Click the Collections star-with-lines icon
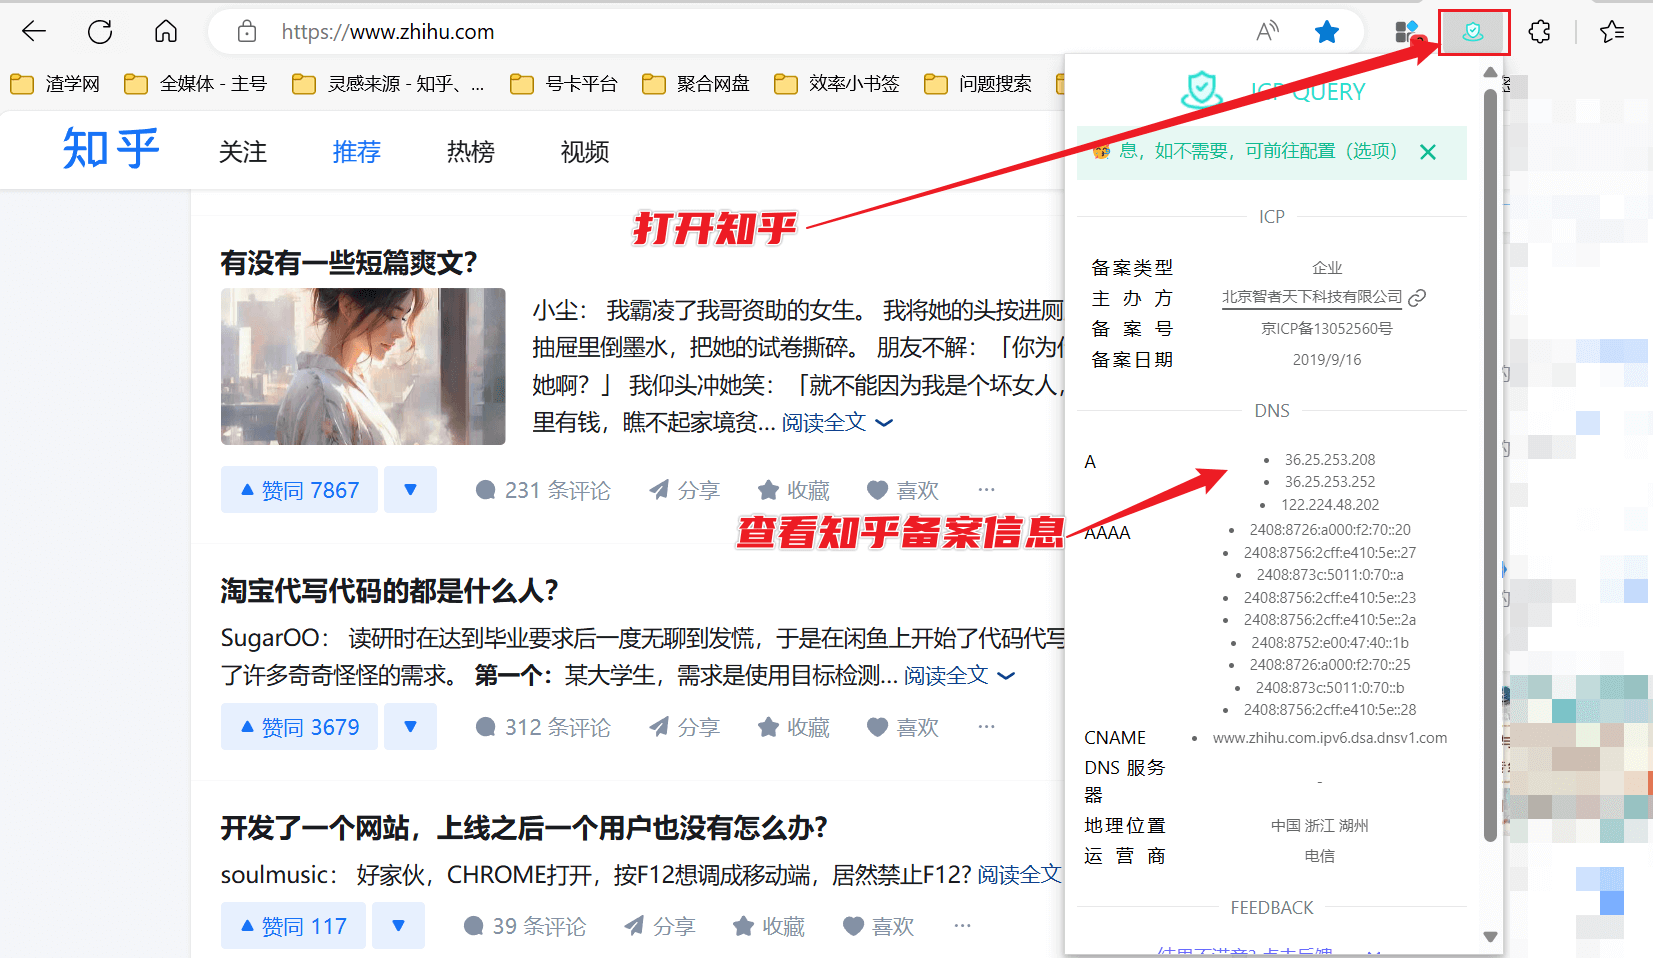This screenshot has width=1653, height=958. (x=1611, y=31)
